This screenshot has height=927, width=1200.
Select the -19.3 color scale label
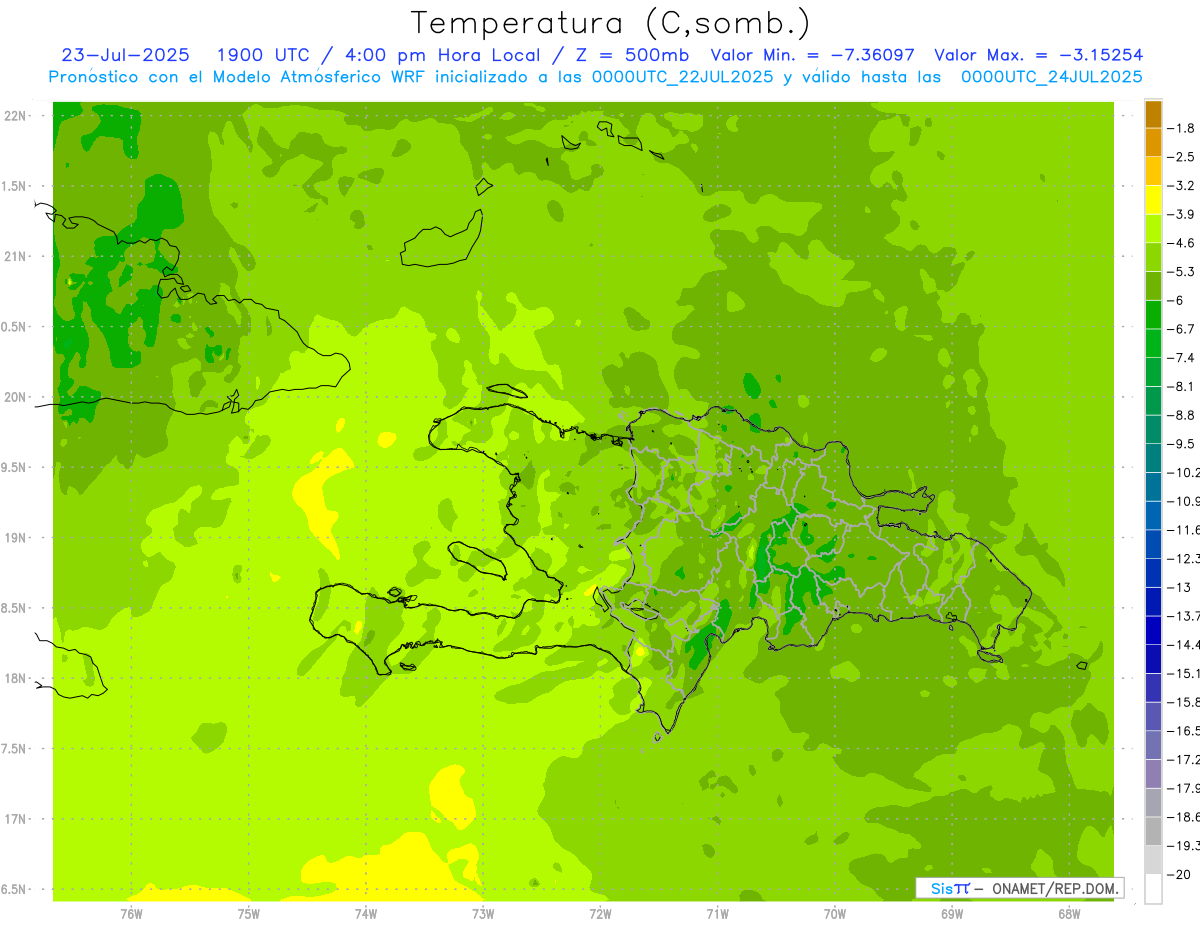(1184, 846)
